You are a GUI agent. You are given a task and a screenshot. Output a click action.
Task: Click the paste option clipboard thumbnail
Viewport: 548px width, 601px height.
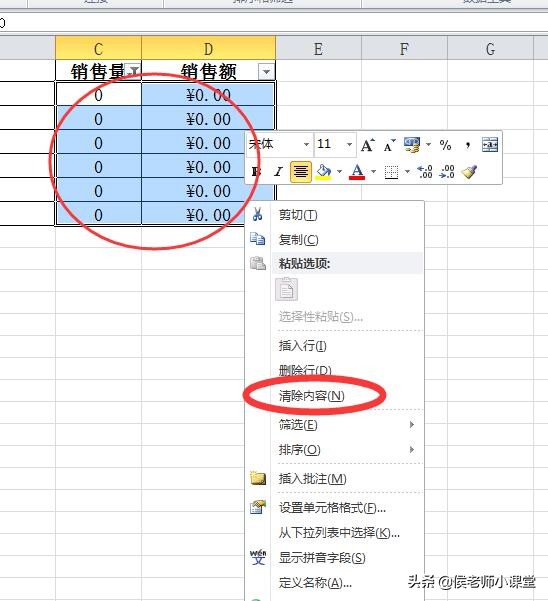(x=286, y=289)
